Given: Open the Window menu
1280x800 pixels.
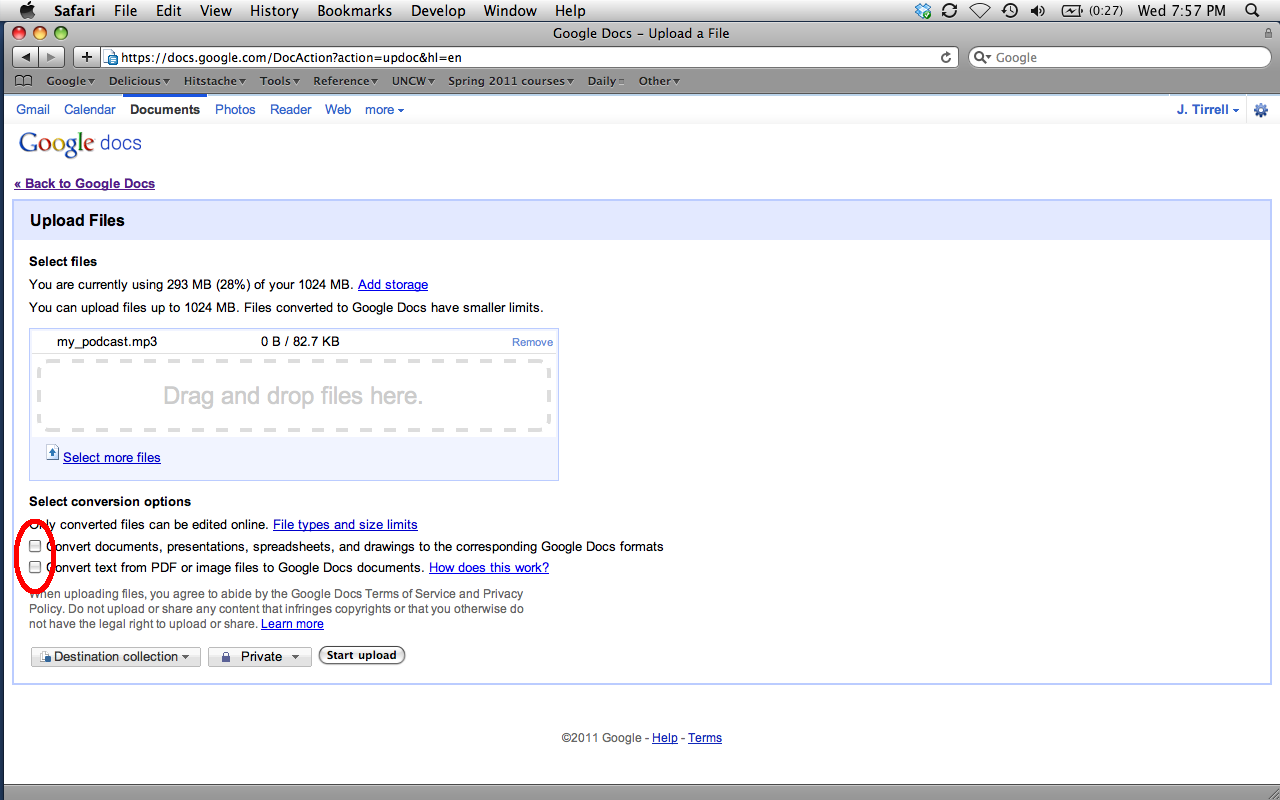Looking at the screenshot, I should 510,11.
